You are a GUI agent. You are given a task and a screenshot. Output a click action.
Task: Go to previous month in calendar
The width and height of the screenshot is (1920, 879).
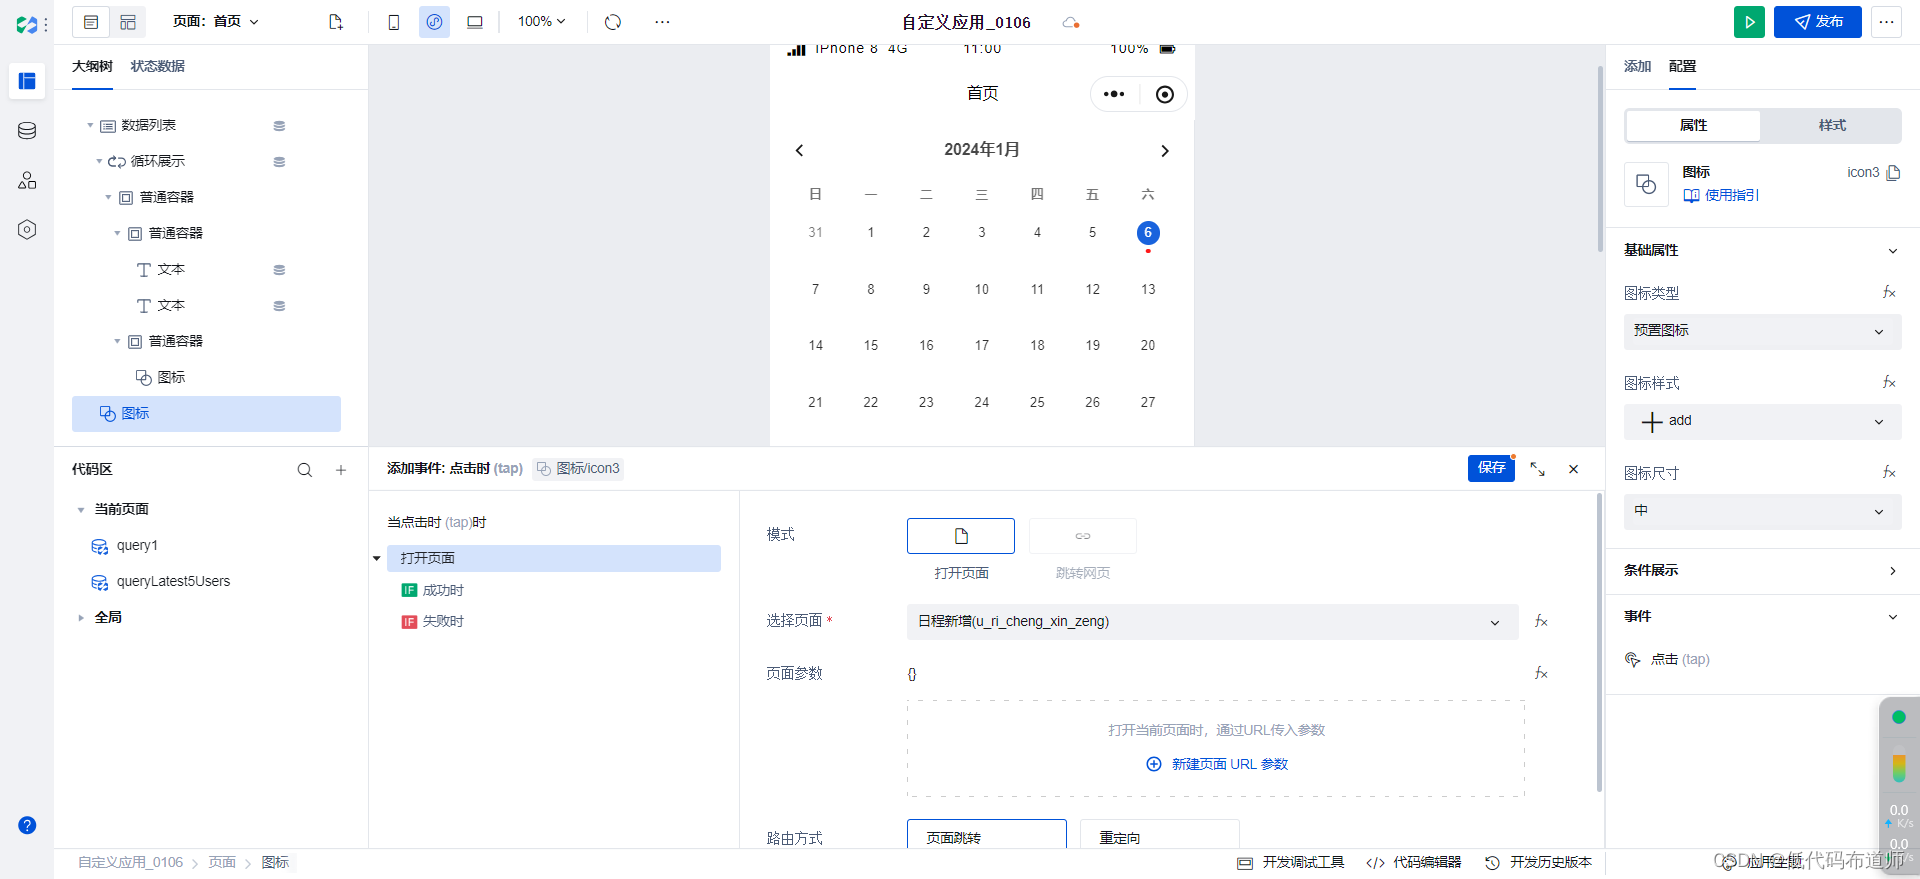[799, 151]
